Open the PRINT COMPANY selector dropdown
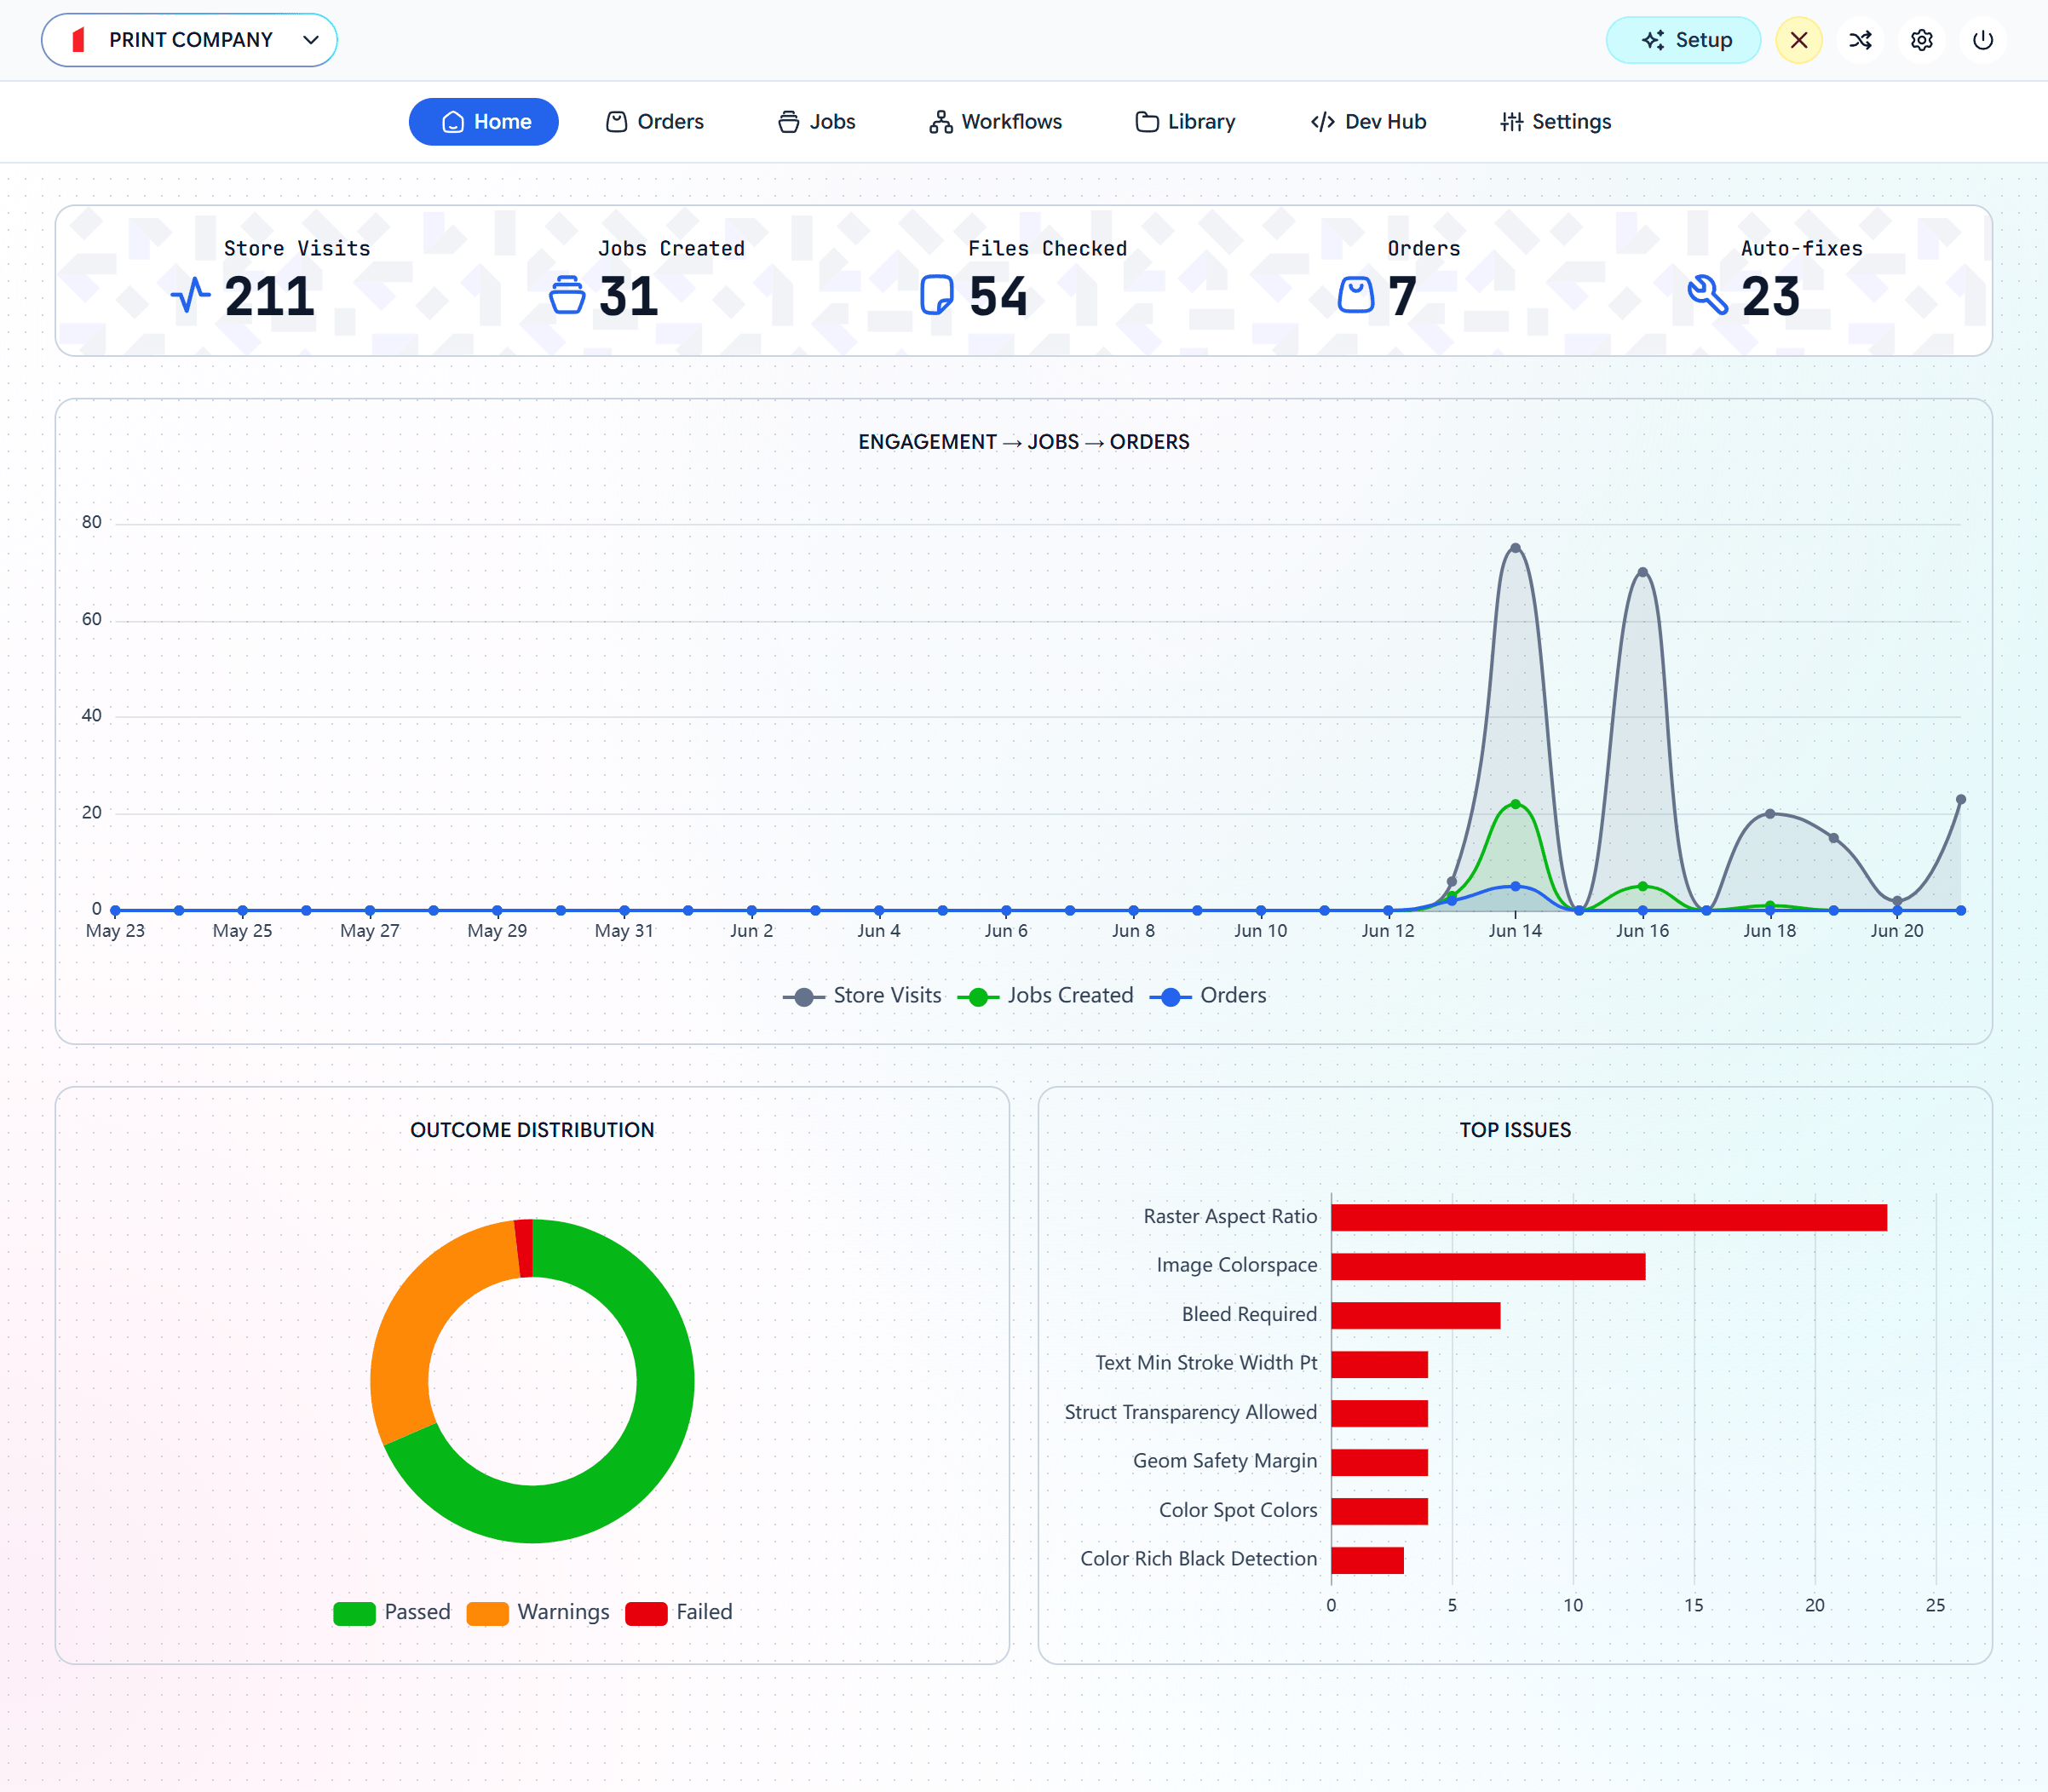The height and width of the screenshot is (1792, 2048). coord(189,40)
